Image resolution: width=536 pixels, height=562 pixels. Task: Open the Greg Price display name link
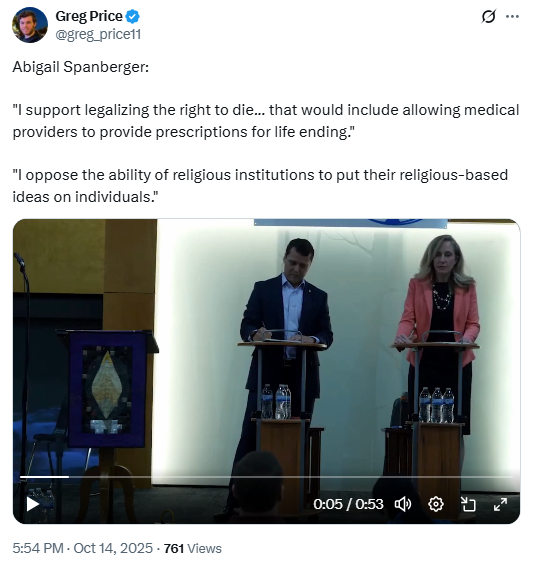coord(89,16)
